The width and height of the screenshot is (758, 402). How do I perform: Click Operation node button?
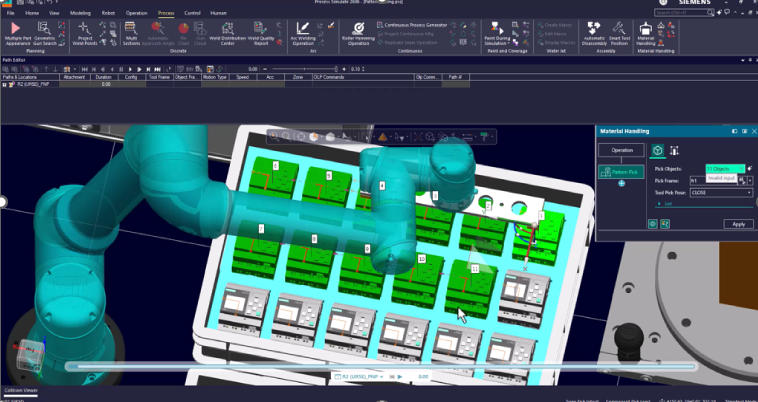coord(622,150)
